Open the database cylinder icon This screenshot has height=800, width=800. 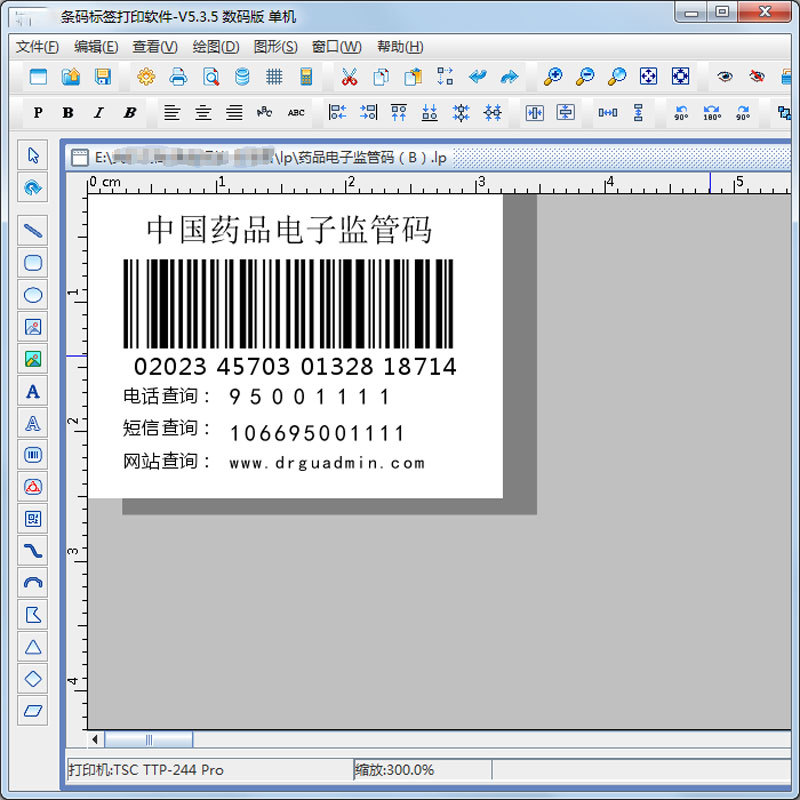(242, 77)
